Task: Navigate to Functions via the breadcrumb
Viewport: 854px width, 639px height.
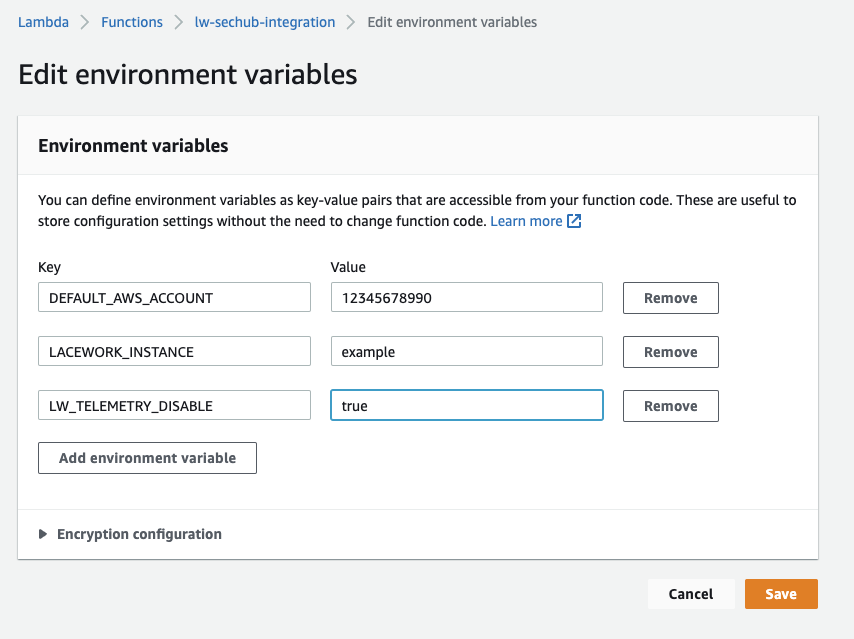Action: click(x=131, y=20)
